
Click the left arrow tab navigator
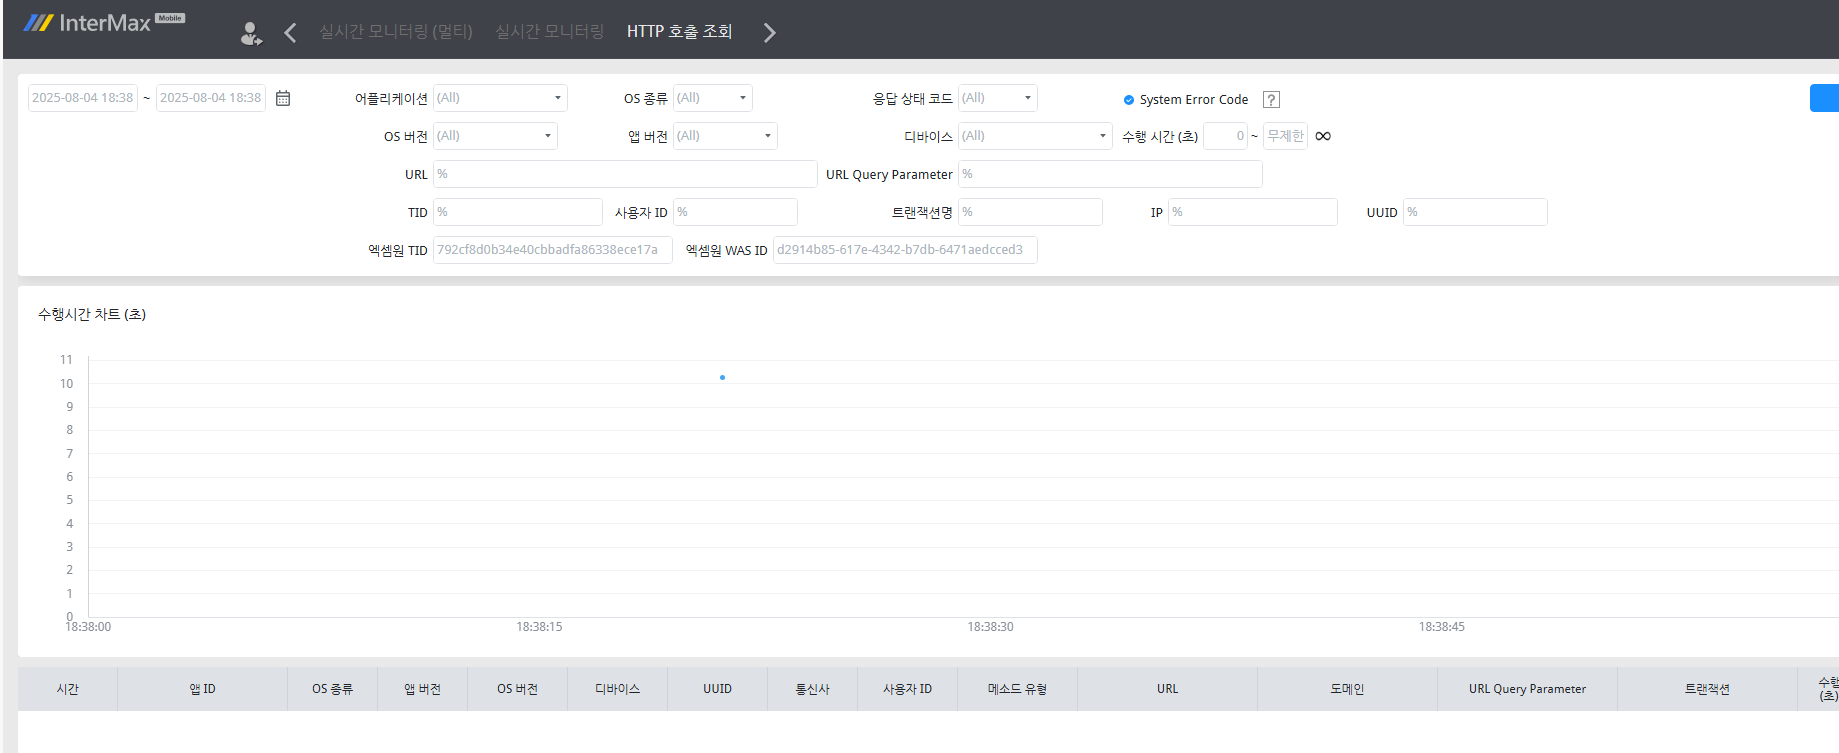[290, 33]
